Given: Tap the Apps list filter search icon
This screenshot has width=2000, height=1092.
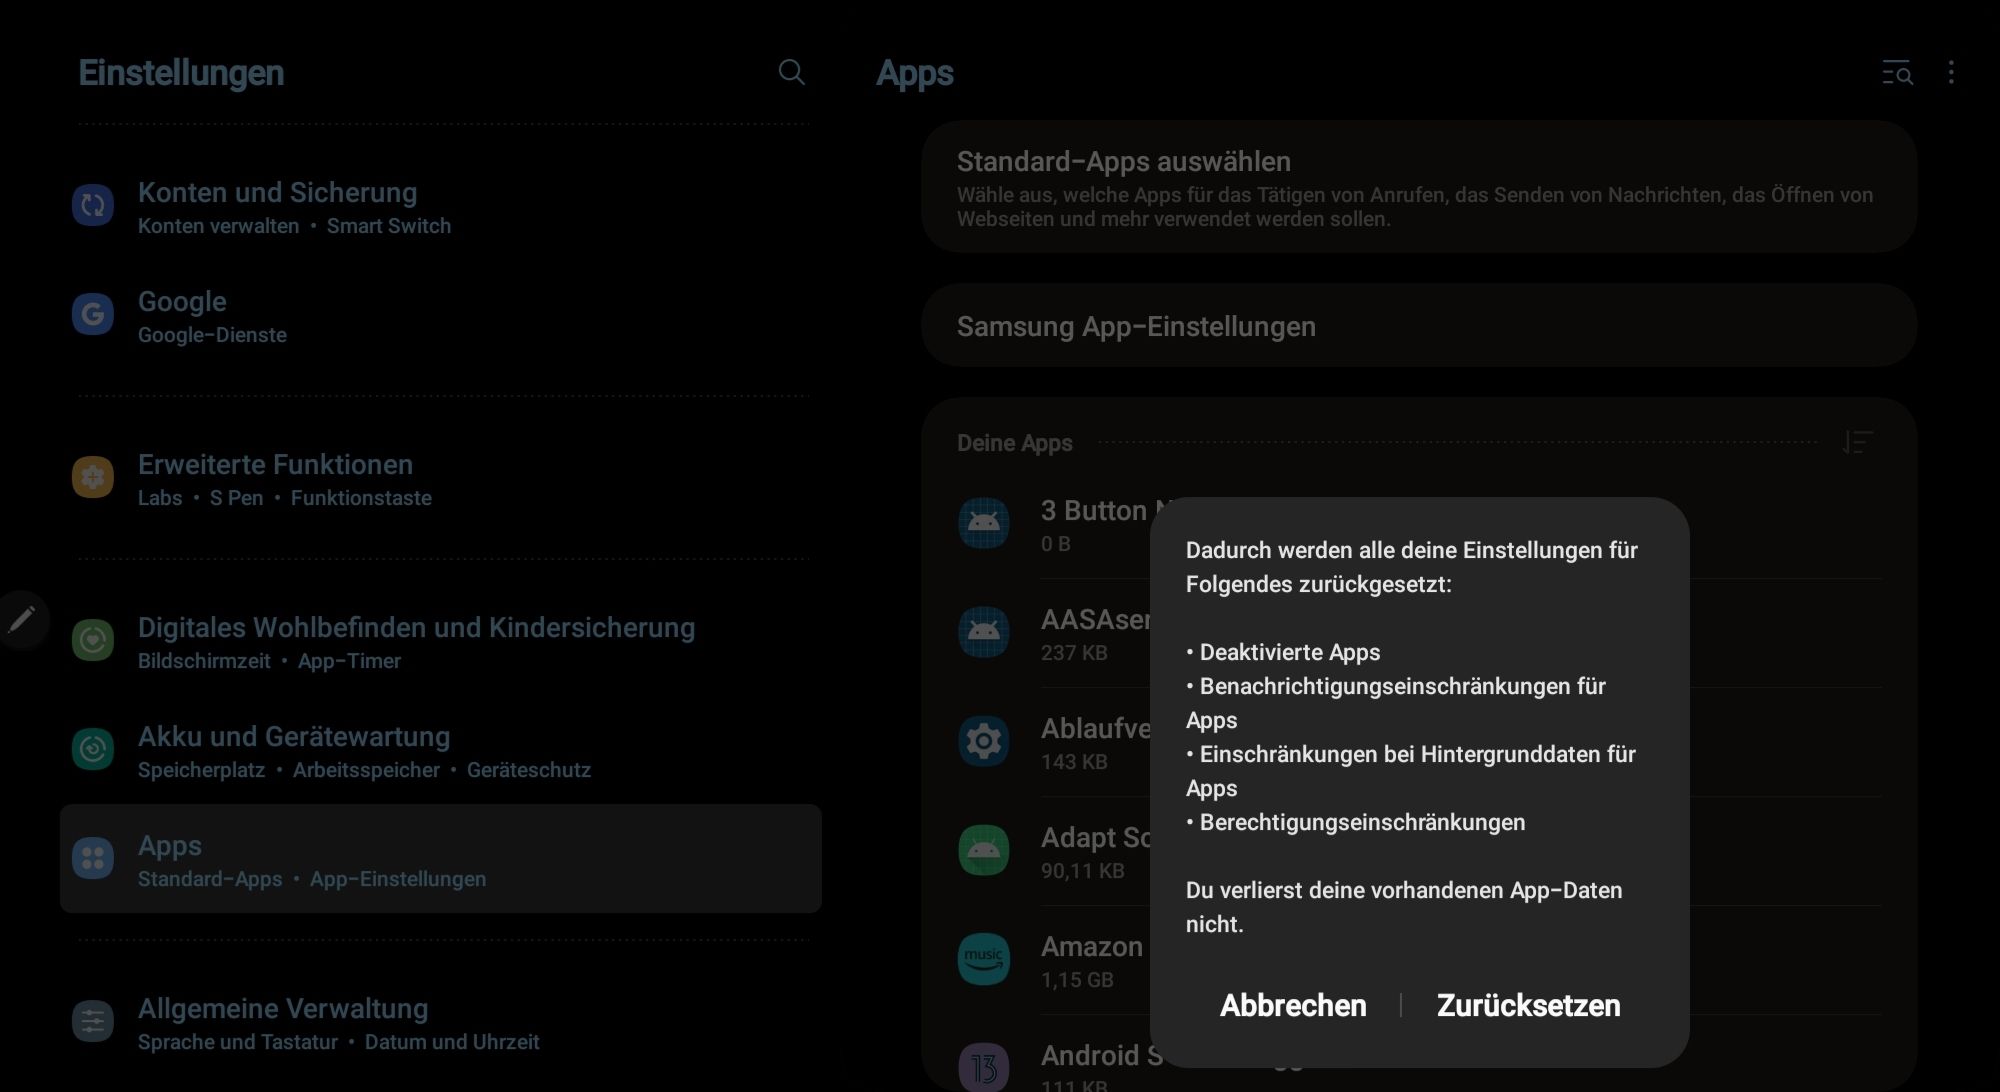Looking at the screenshot, I should click(x=1896, y=72).
